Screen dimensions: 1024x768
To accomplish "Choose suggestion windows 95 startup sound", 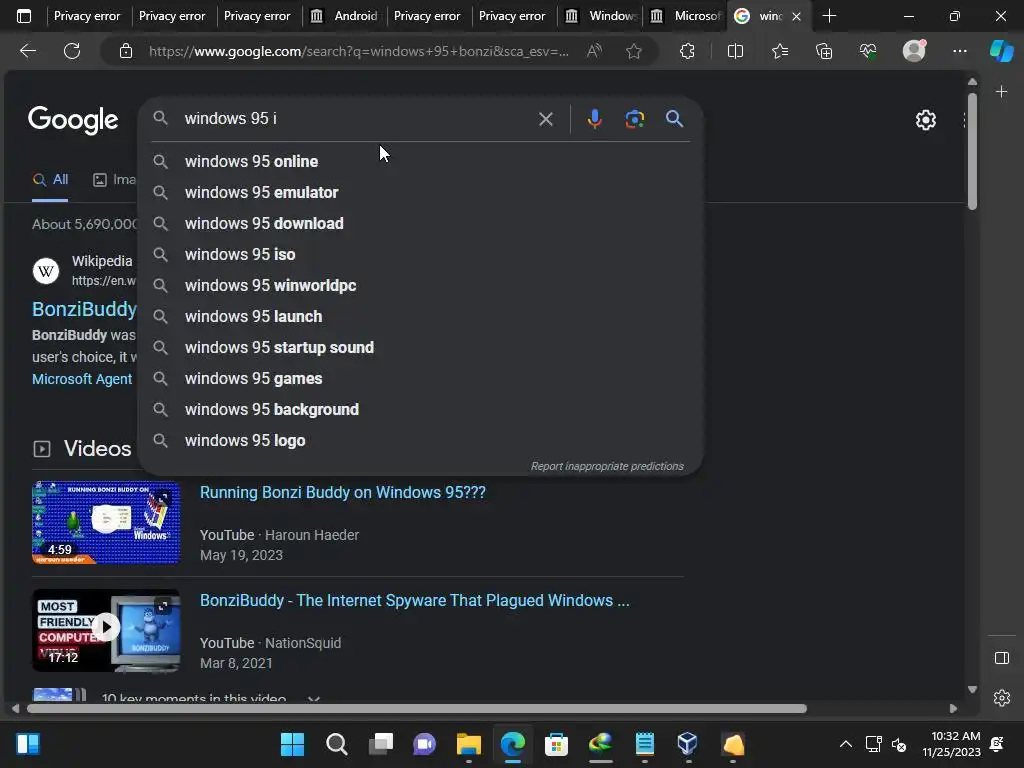I will 421,347.
